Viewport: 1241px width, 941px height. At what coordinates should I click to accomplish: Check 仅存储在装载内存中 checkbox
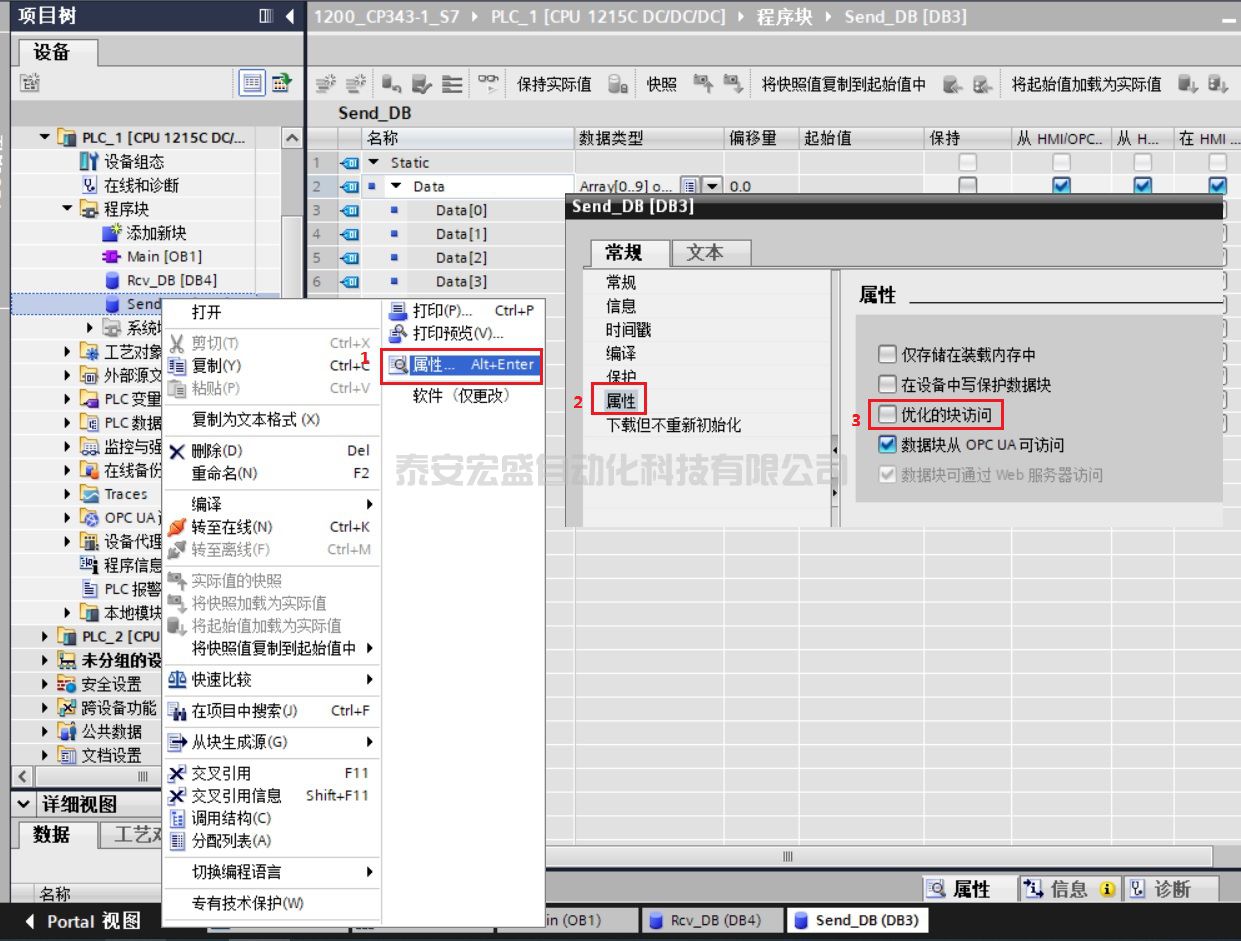pyautogui.click(x=887, y=355)
